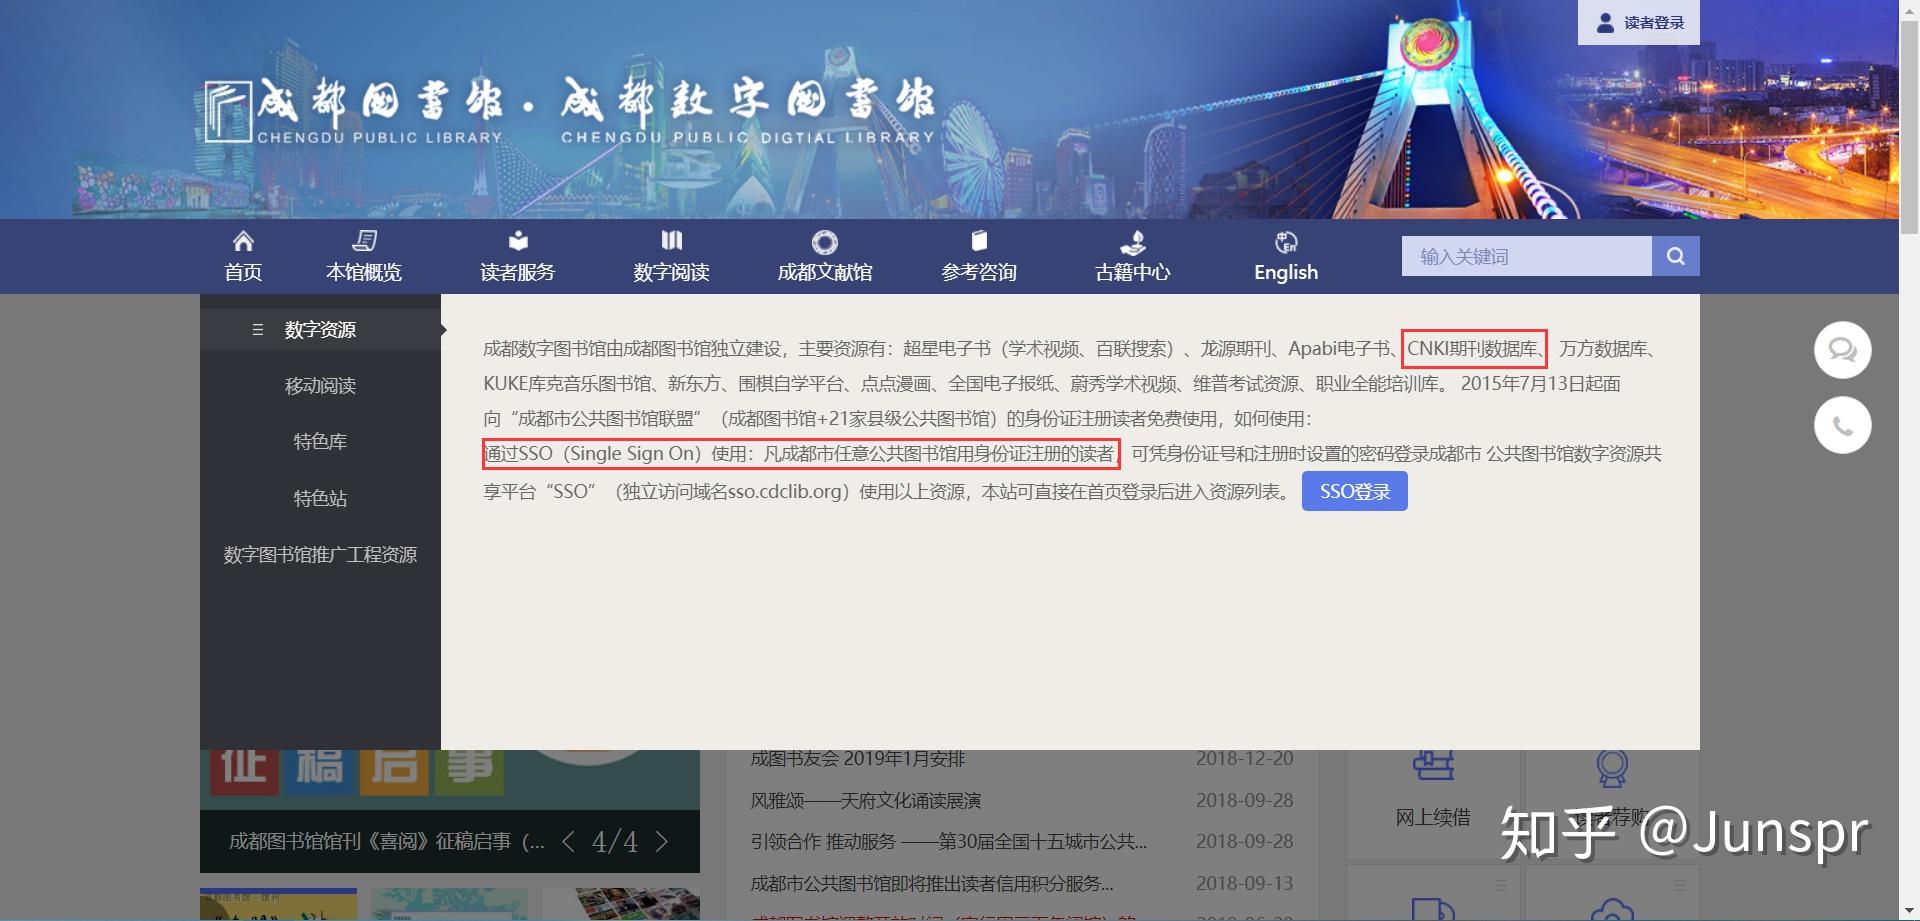The height and width of the screenshot is (921, 1920).
Task: Click the SSO登录 button
Action: 1355,491
